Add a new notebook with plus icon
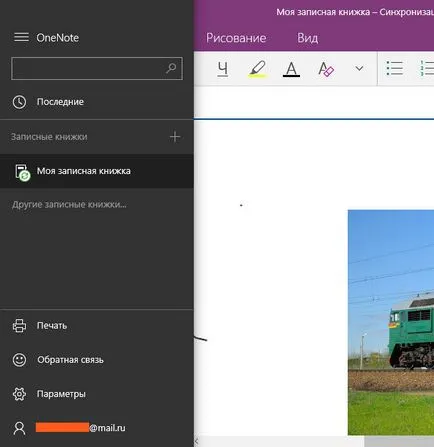Image resolution: width=434 pixels, height=447 pixels. click(x=175, y=137)
